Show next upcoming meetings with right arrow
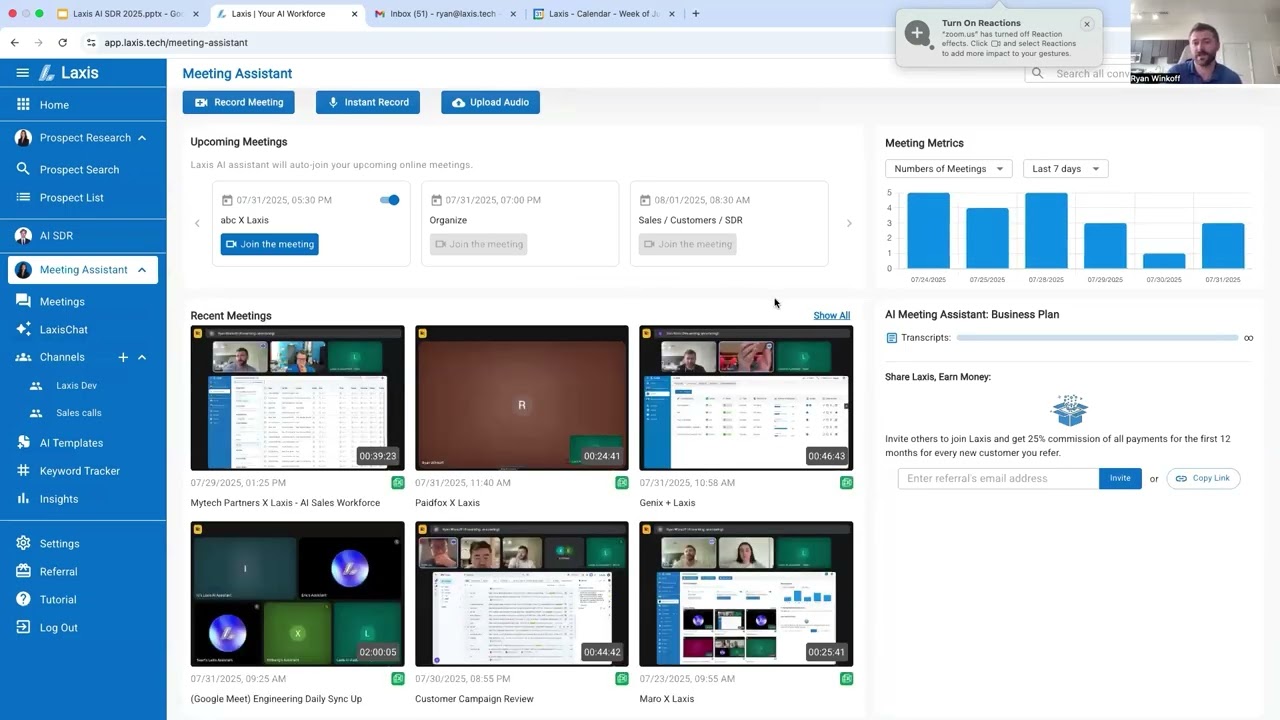This screenshot has width=1280, height=720. (849, 223)
